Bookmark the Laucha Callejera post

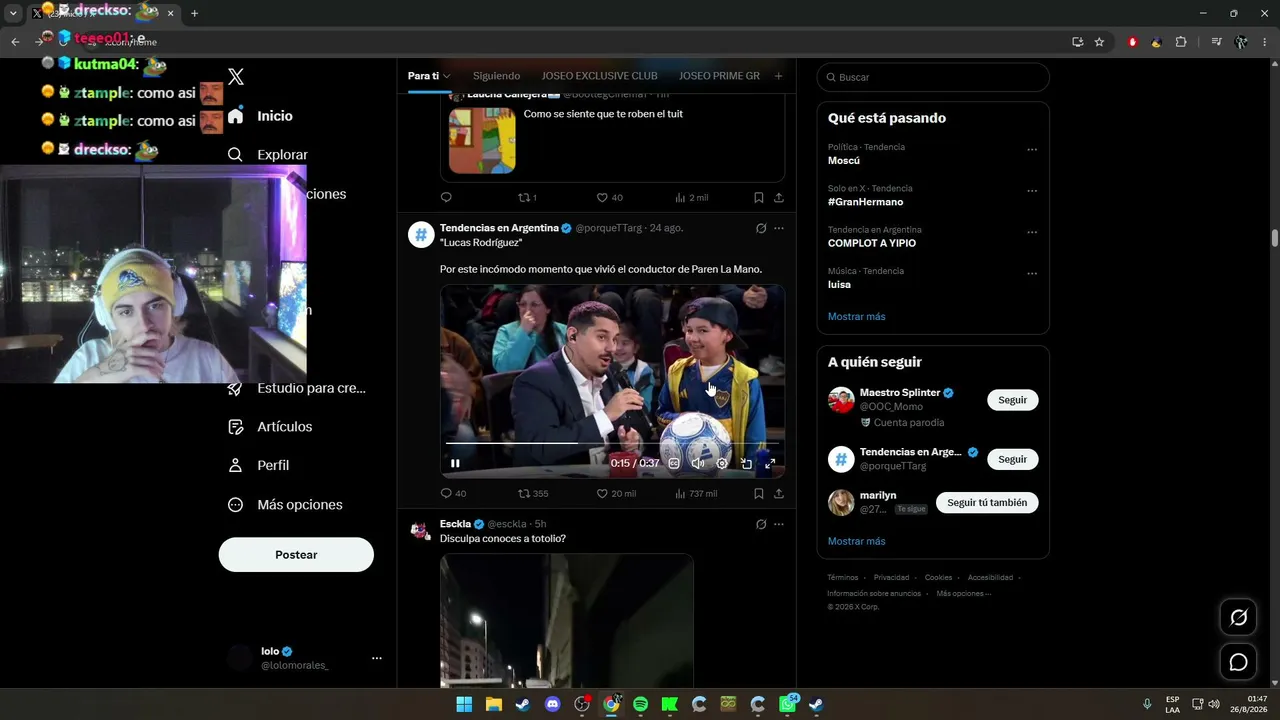[759, 197]
